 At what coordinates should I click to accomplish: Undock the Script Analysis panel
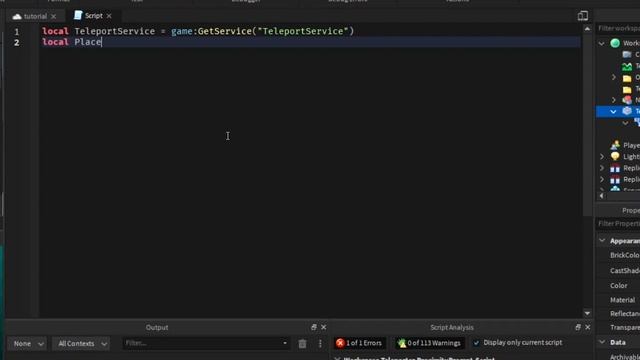click(x=578, y=327)
